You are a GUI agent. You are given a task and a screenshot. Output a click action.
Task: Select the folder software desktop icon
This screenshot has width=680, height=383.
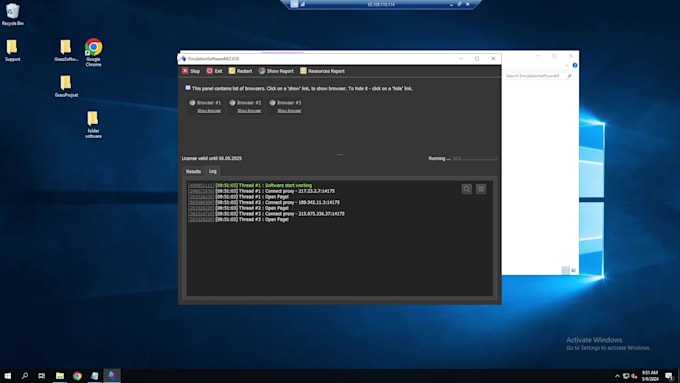93,124
